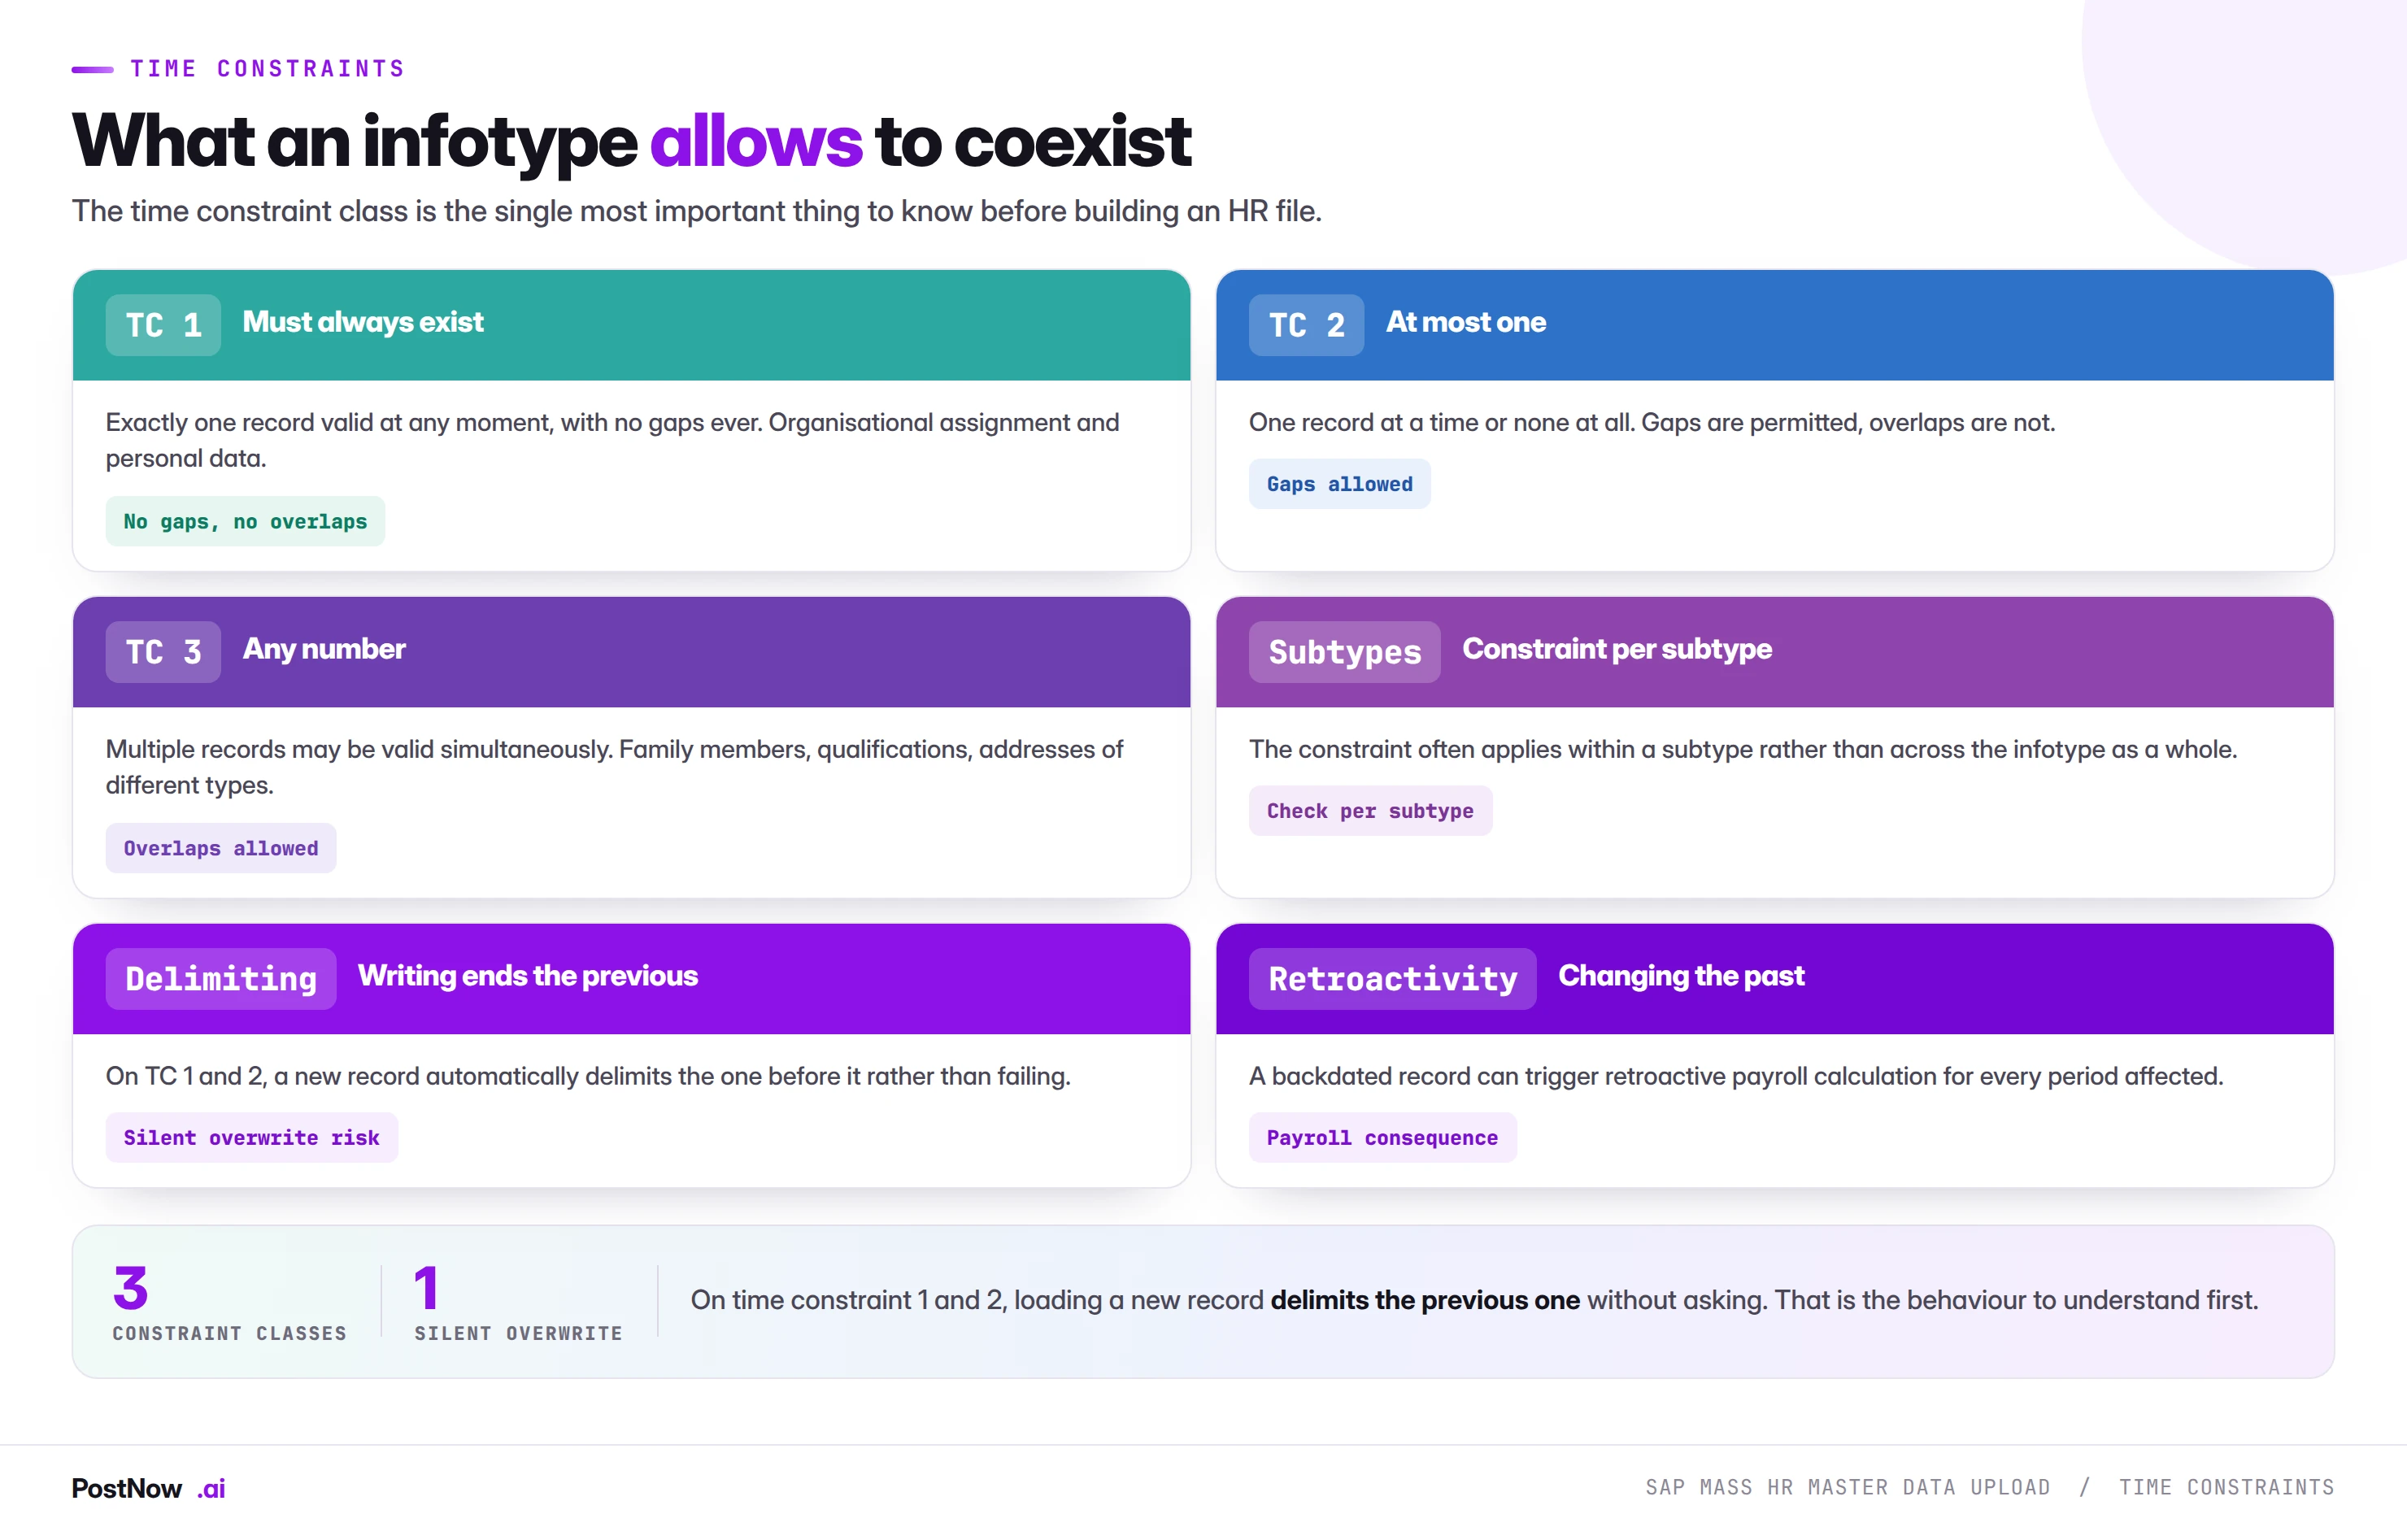Click the TC 3 badge
2407x1540 pixels.
pyautogui.click(x=163, y=652)
